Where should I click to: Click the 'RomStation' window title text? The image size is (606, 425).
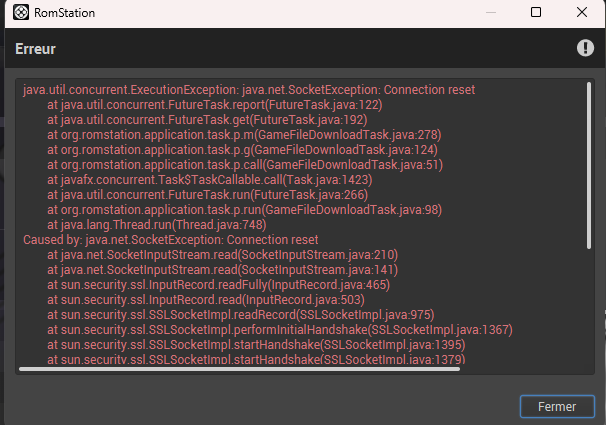65,13
